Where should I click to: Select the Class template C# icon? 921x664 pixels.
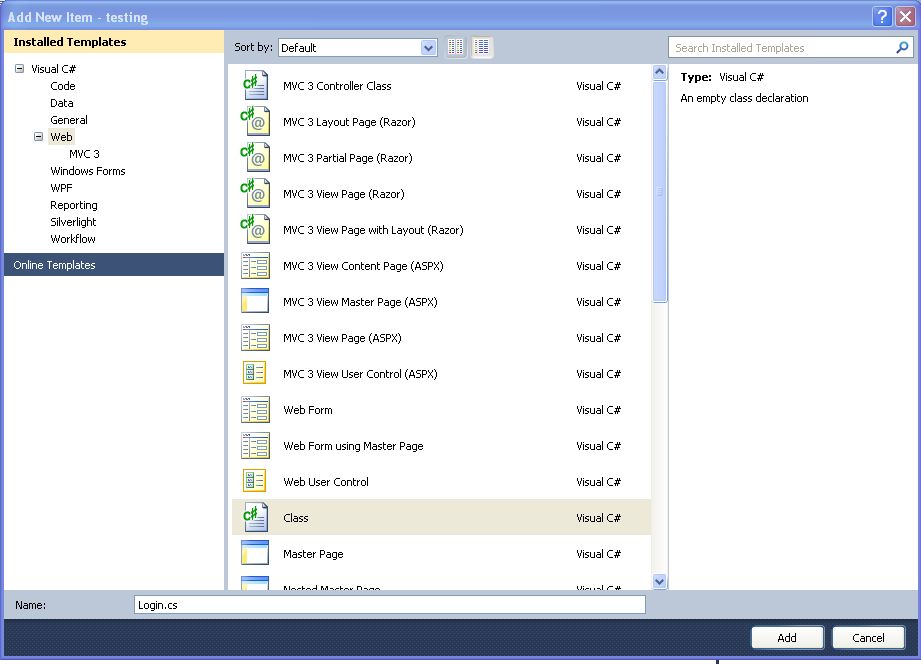coord(255,517)
